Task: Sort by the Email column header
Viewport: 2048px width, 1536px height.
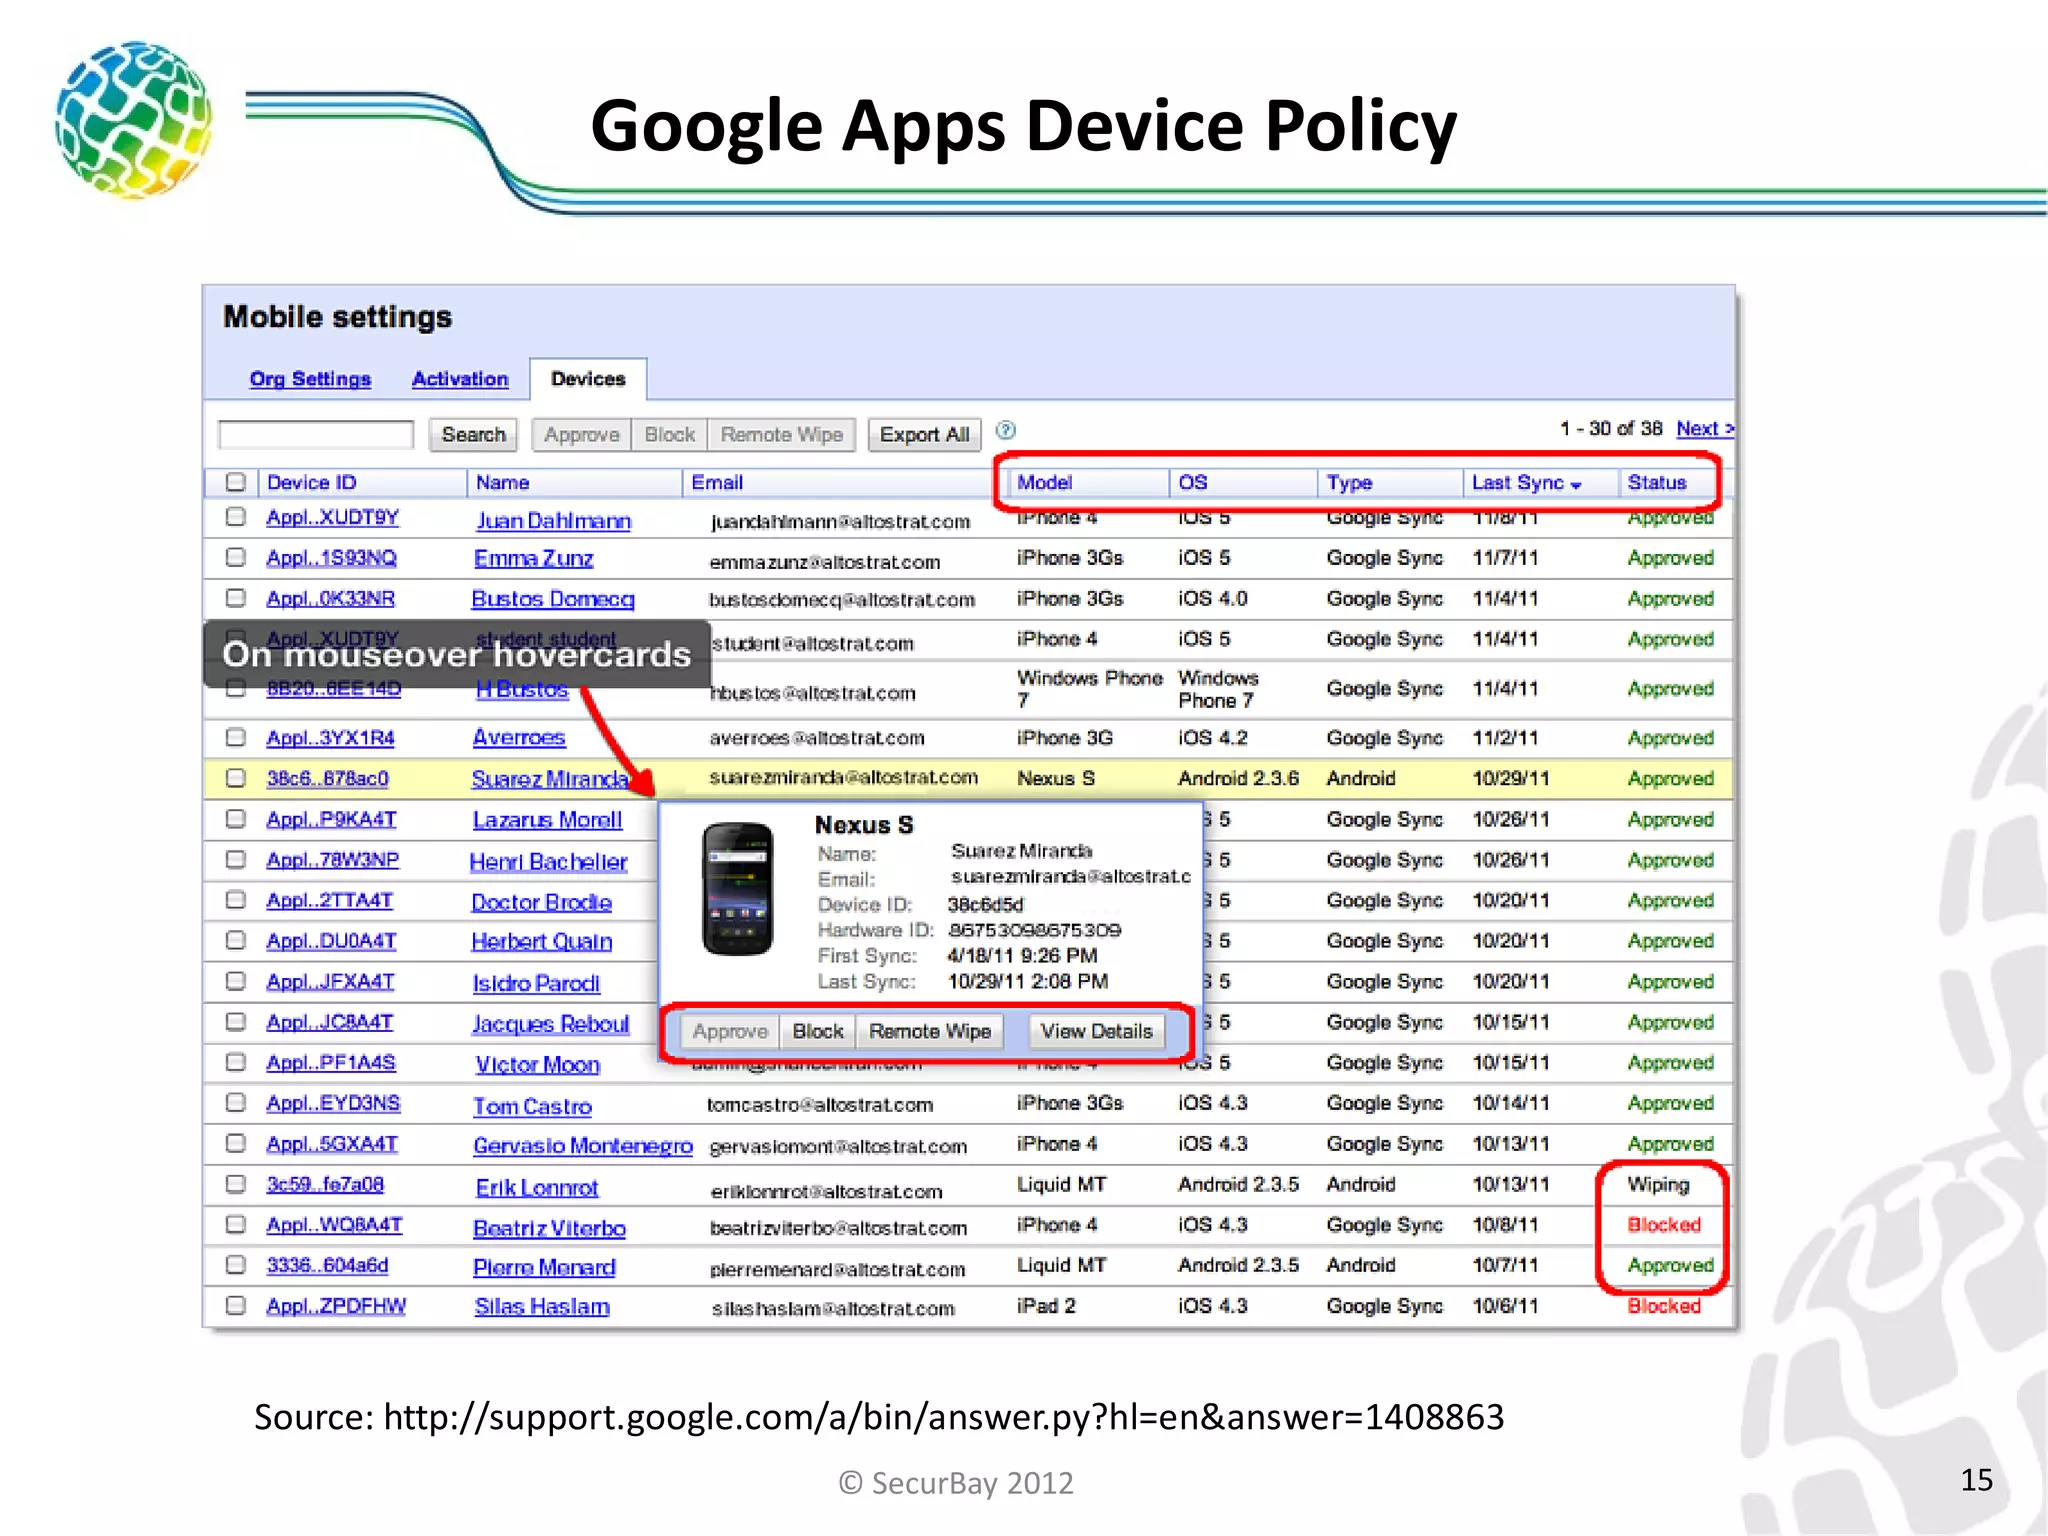Action: (717, 483)
